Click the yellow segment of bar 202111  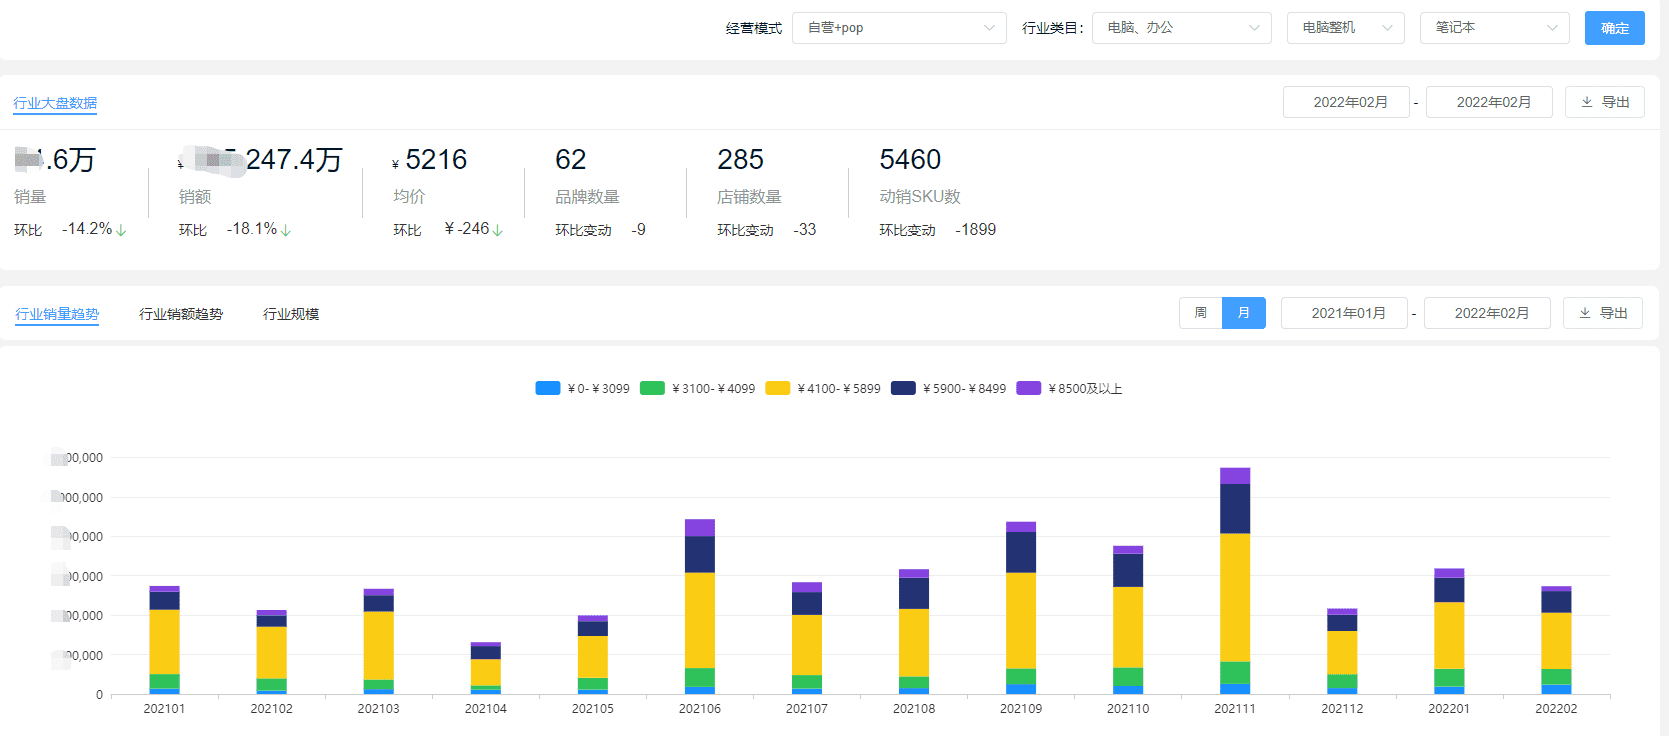coord(1235,597)
